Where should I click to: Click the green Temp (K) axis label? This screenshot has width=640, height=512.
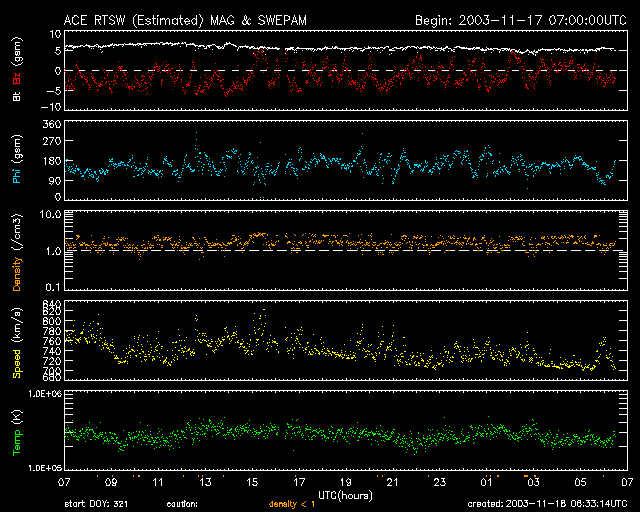[17, 432]
